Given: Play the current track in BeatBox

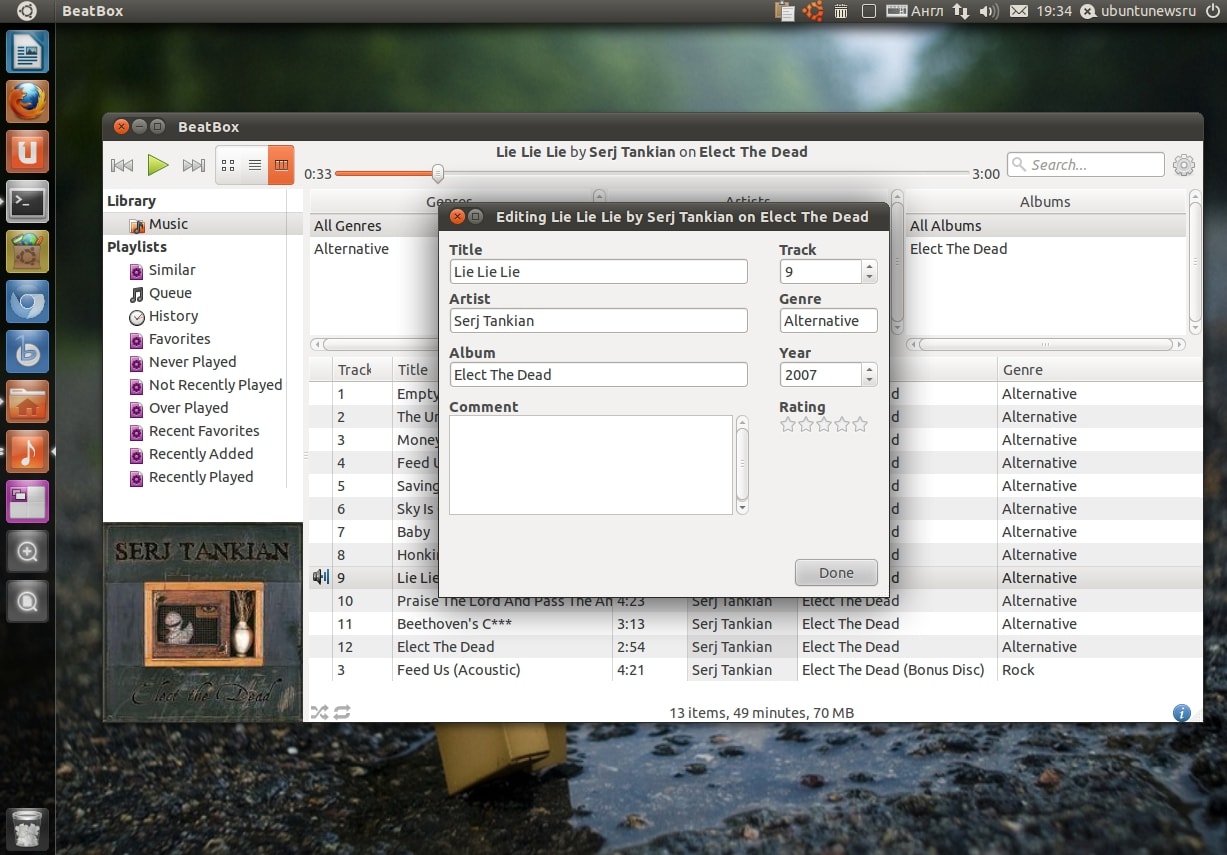Looking at the screenshot, I should pyautogui.click(x=157, y=165).
